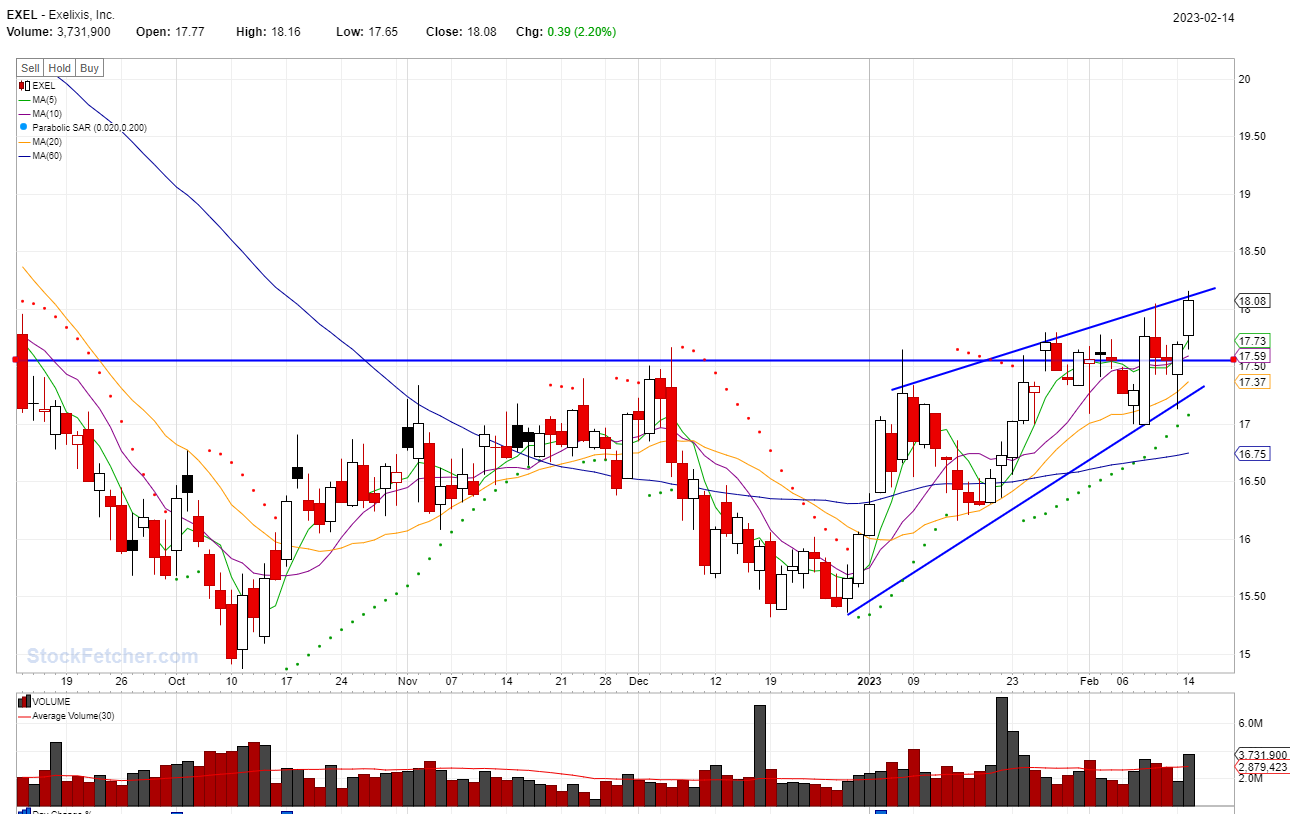
Task: Click the EXEL - Exelixis, Inc. title
Action: point(61,15)
